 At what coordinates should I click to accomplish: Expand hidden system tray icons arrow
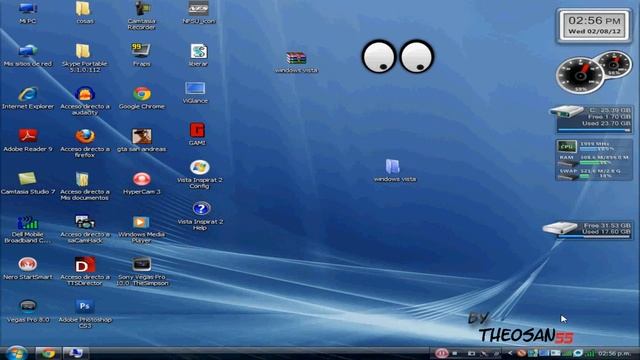coord(510,353)
